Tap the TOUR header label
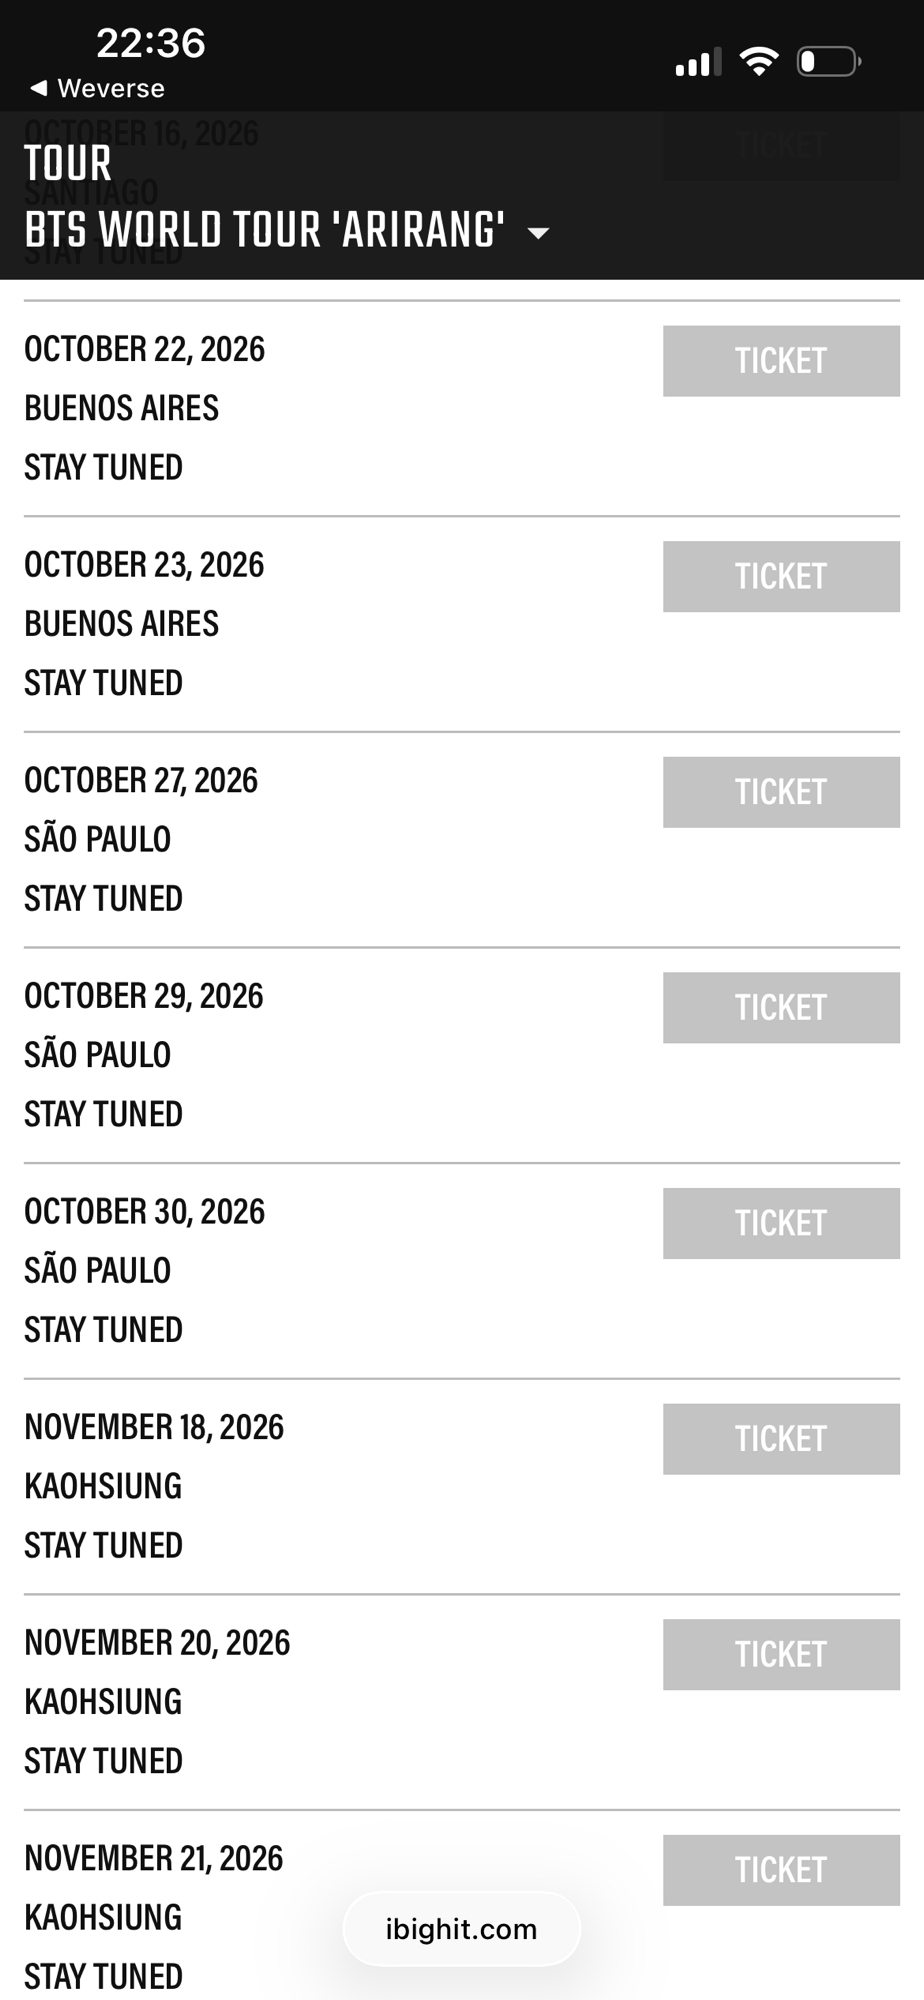 coord(68,164)
